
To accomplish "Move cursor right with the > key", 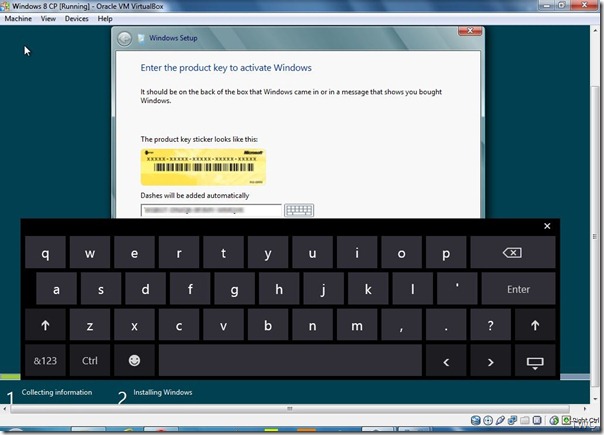I will [490, 361].
